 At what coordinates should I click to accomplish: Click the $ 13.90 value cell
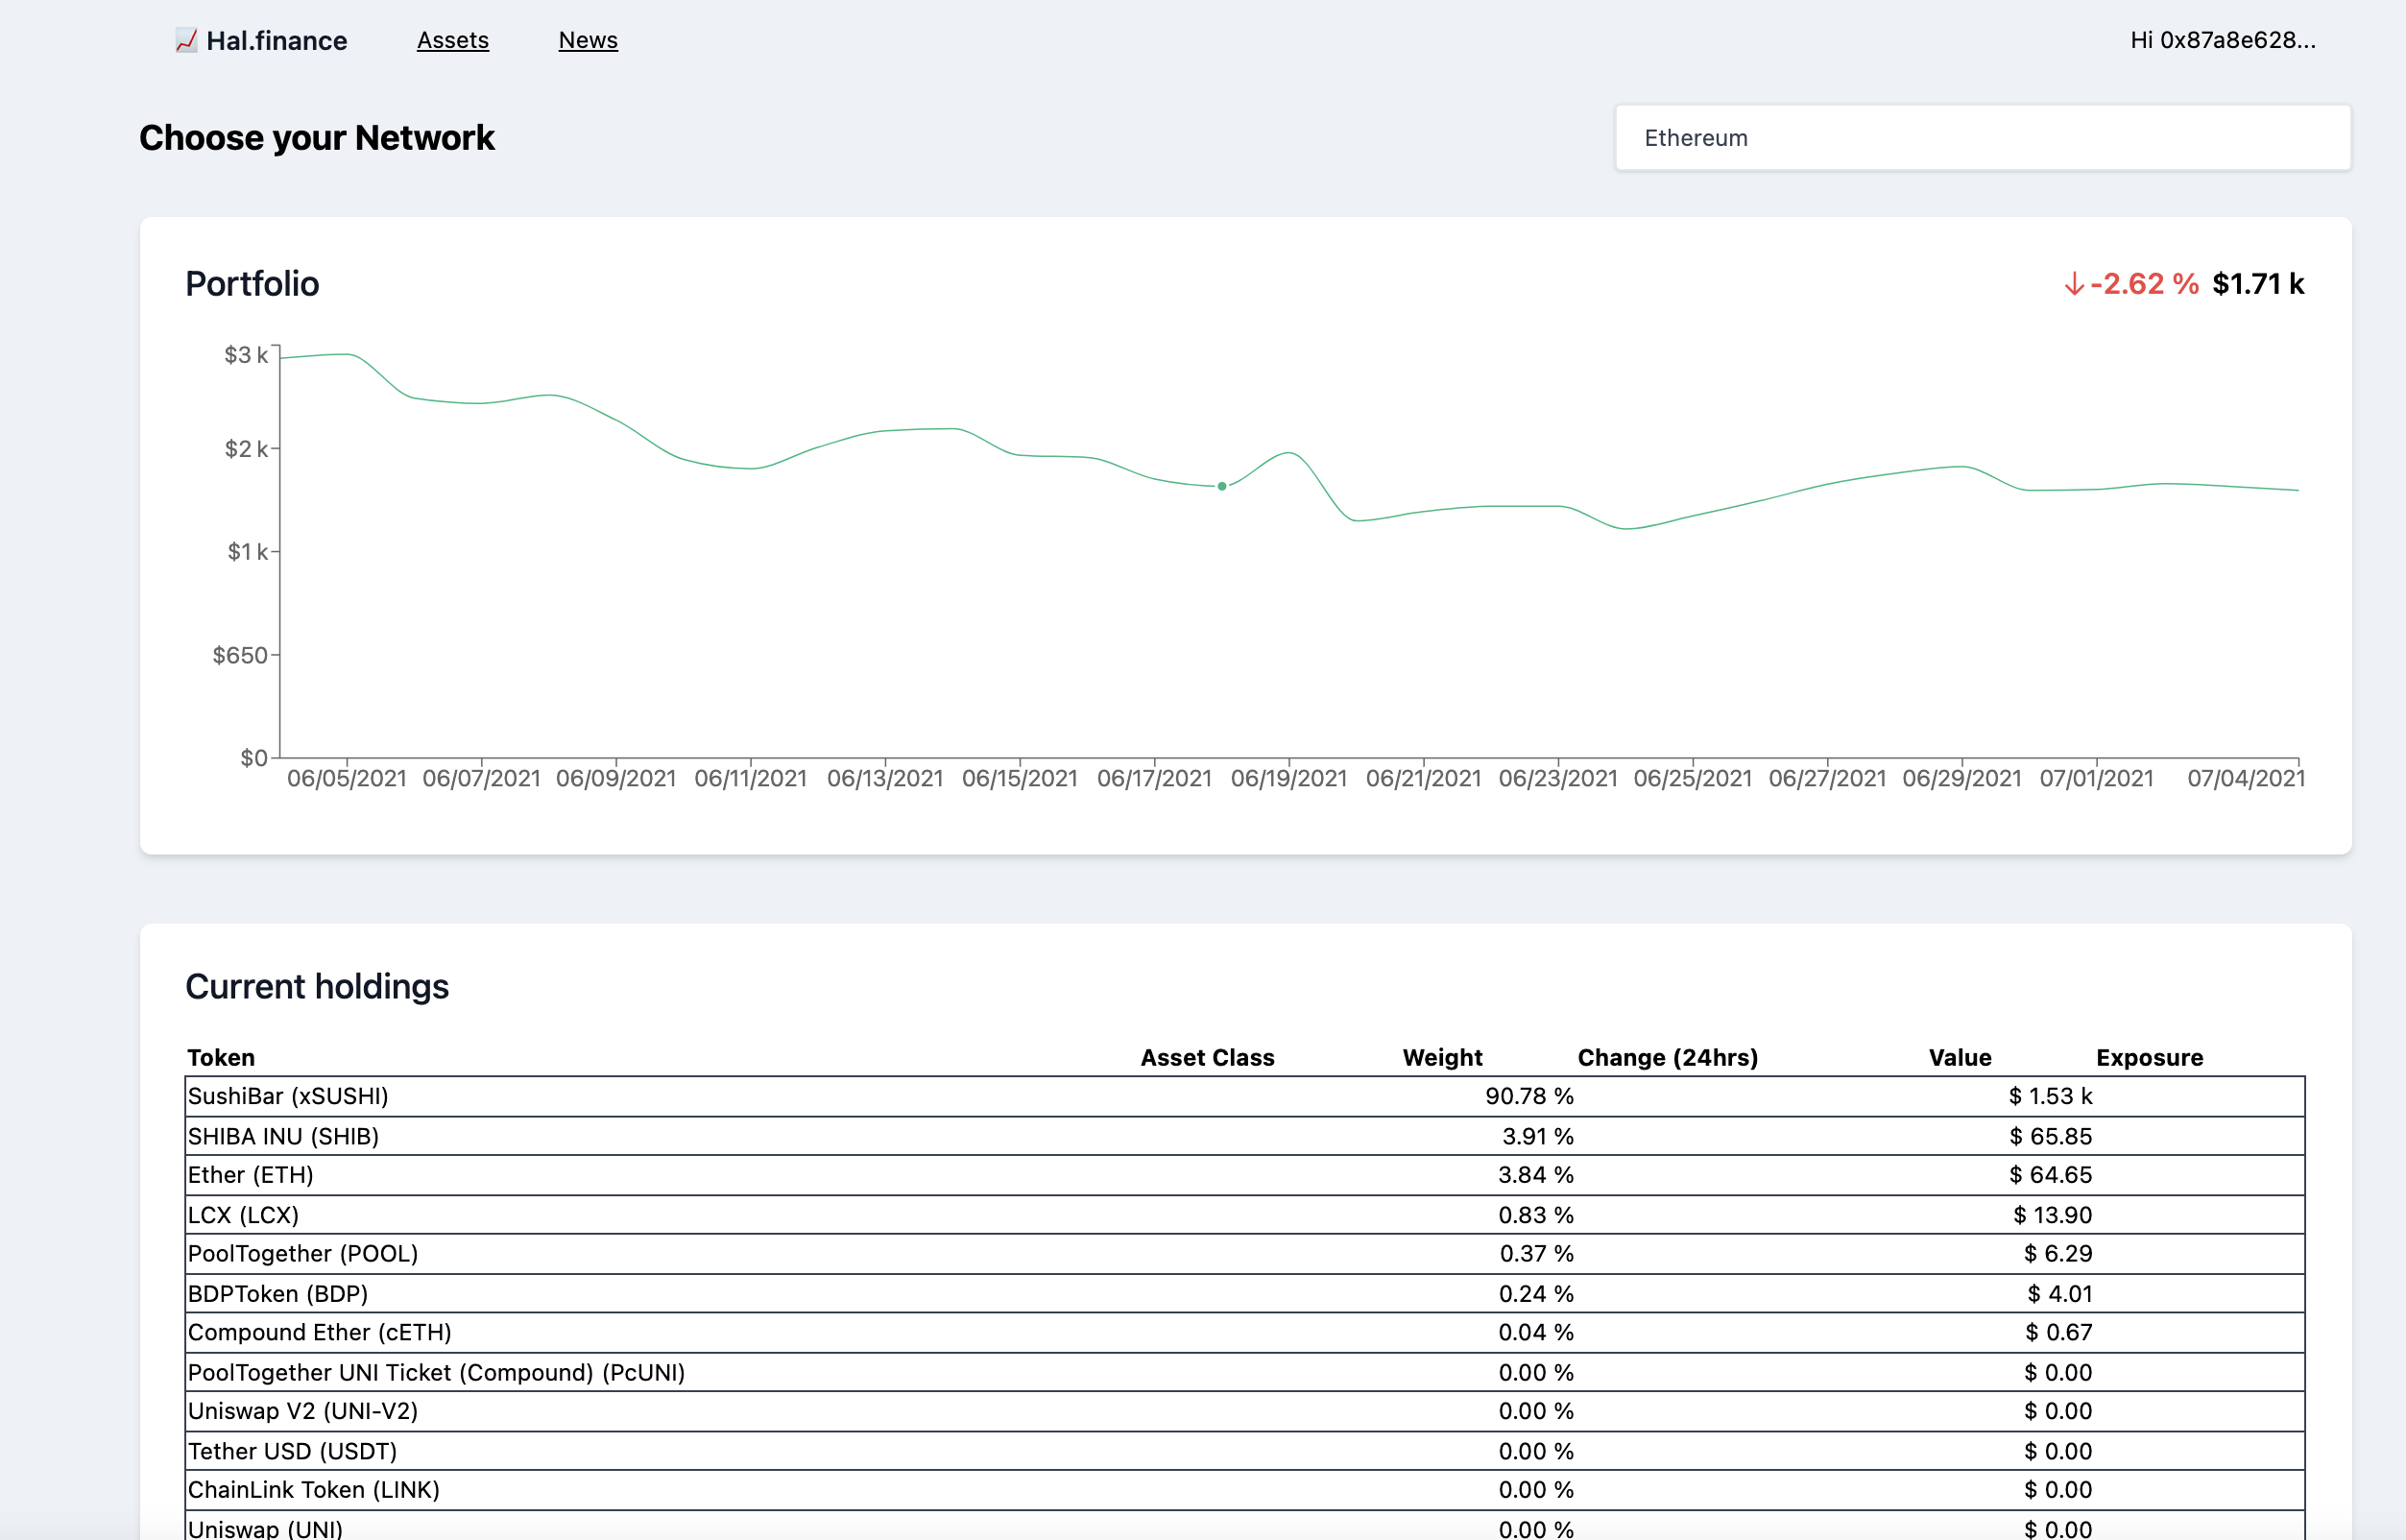point(2052,1215)
